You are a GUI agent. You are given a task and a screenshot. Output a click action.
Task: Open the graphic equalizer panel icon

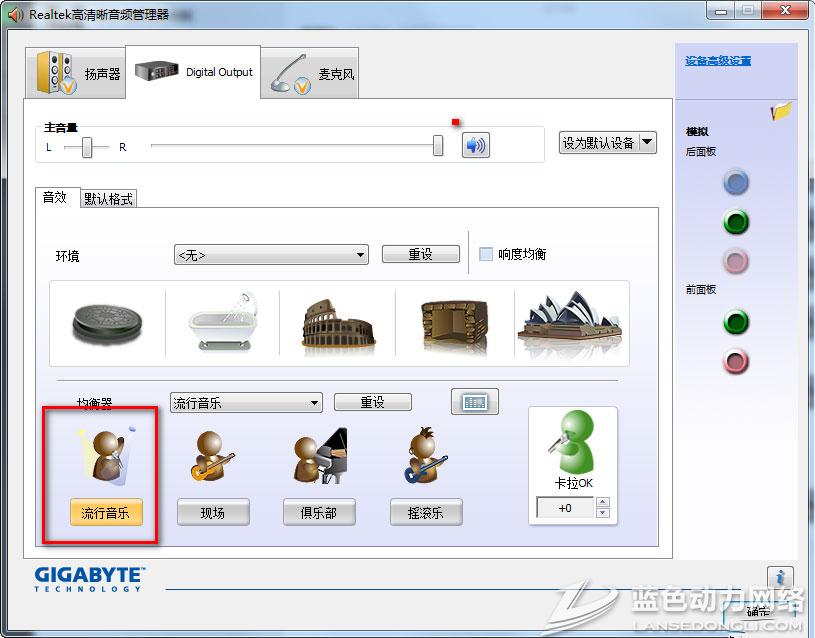pos(475,402)
